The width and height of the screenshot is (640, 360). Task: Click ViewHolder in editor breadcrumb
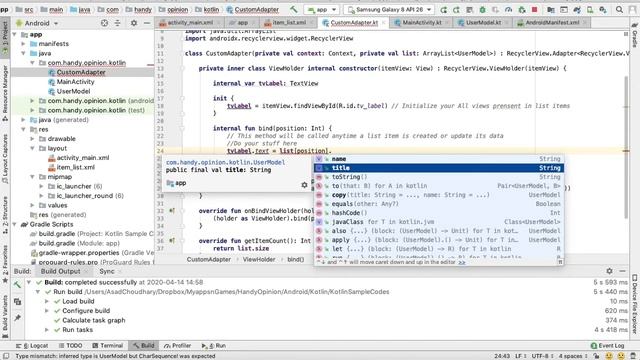pyautogui.click(x=259, y=259)
